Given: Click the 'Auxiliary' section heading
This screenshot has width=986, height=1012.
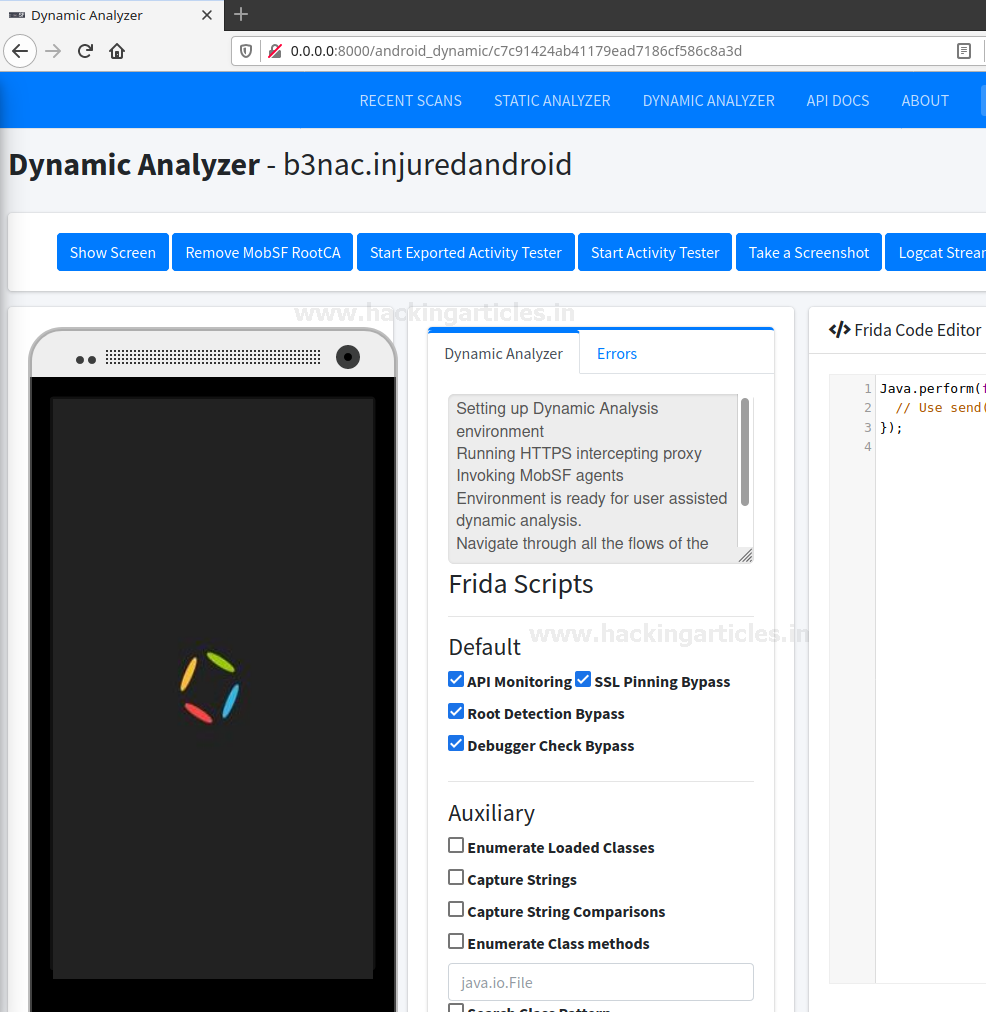Looking at the screenshot, I should coord(492,813).
